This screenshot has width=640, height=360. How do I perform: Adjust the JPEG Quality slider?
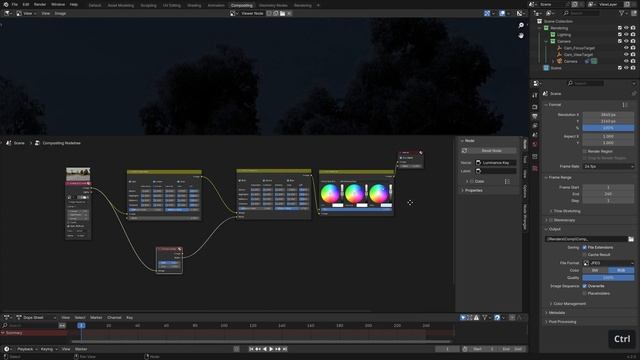[x=608, y=278]
